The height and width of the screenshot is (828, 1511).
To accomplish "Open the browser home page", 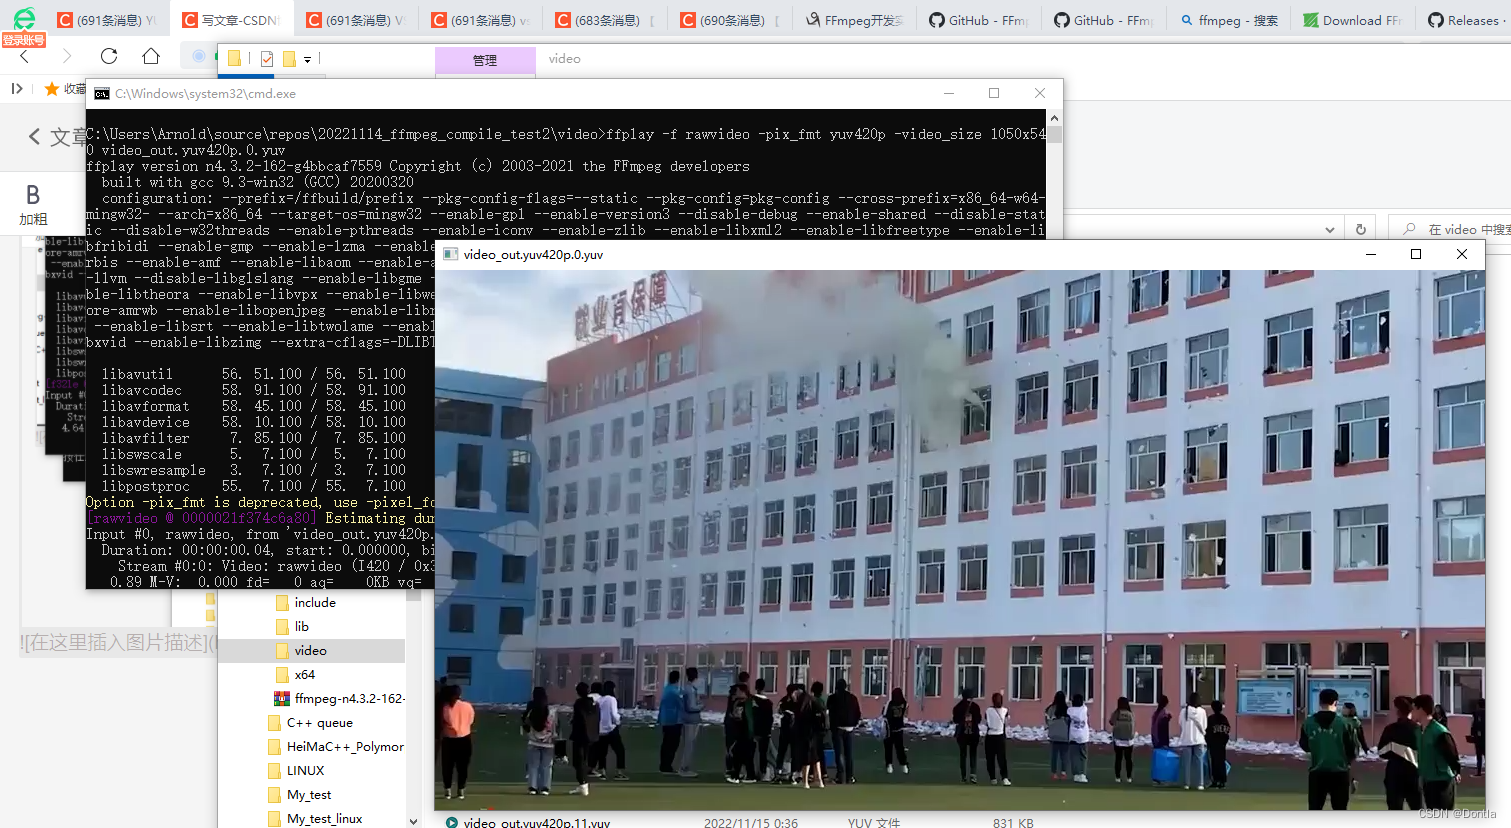I will (150, 56).
